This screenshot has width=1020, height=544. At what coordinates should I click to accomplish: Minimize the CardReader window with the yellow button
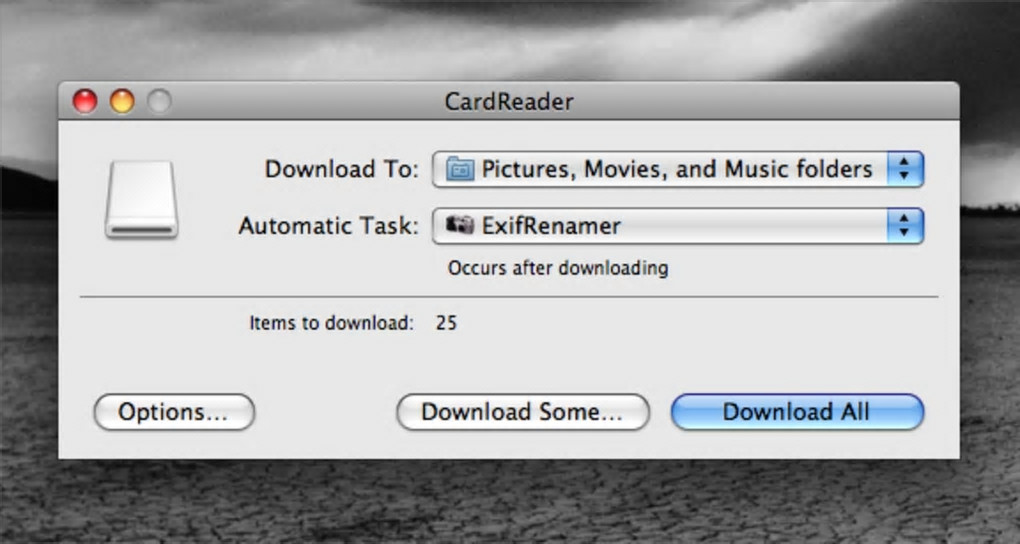(122, 101)
